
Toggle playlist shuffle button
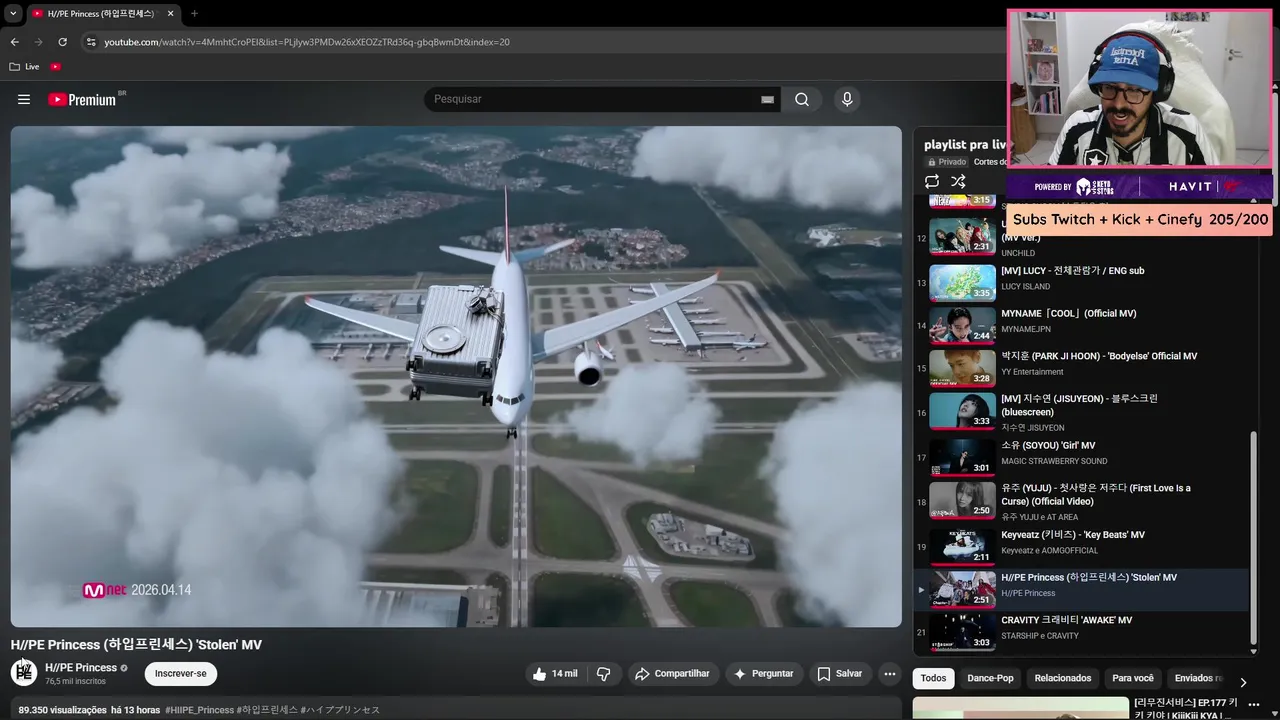pyautogui.click(x=958, y=181)
